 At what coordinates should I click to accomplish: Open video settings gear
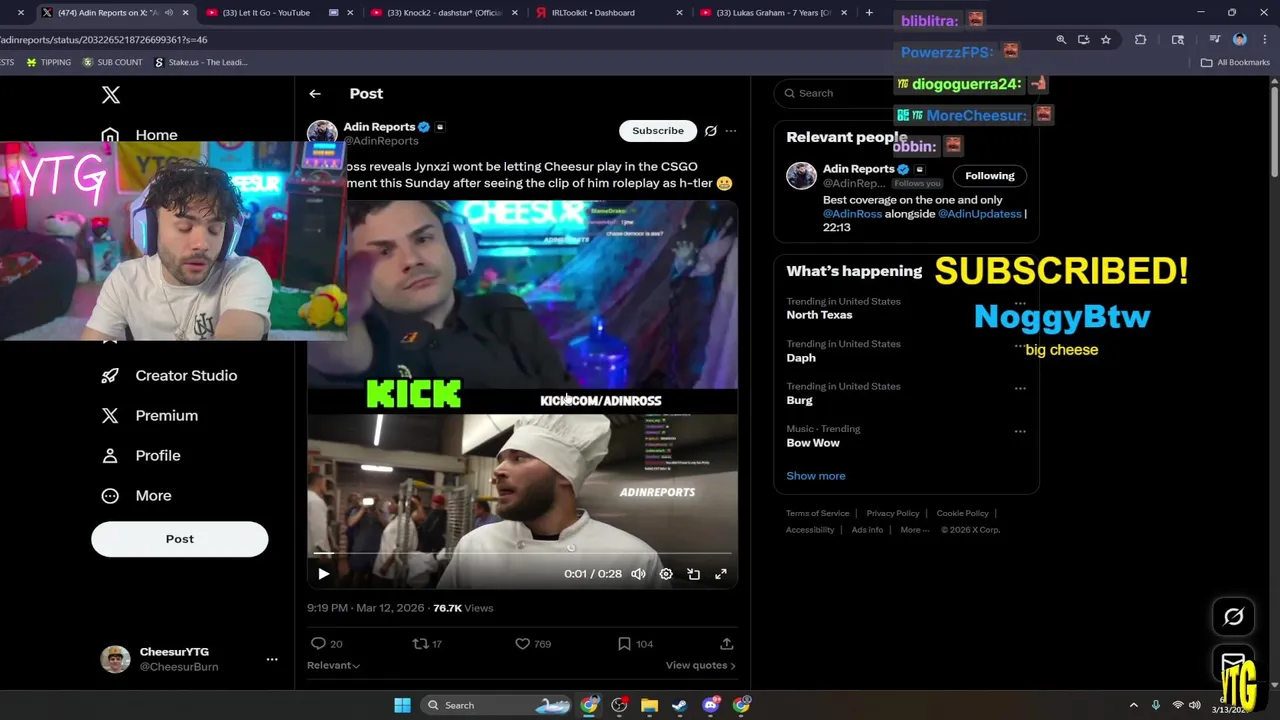click(666, 574)
